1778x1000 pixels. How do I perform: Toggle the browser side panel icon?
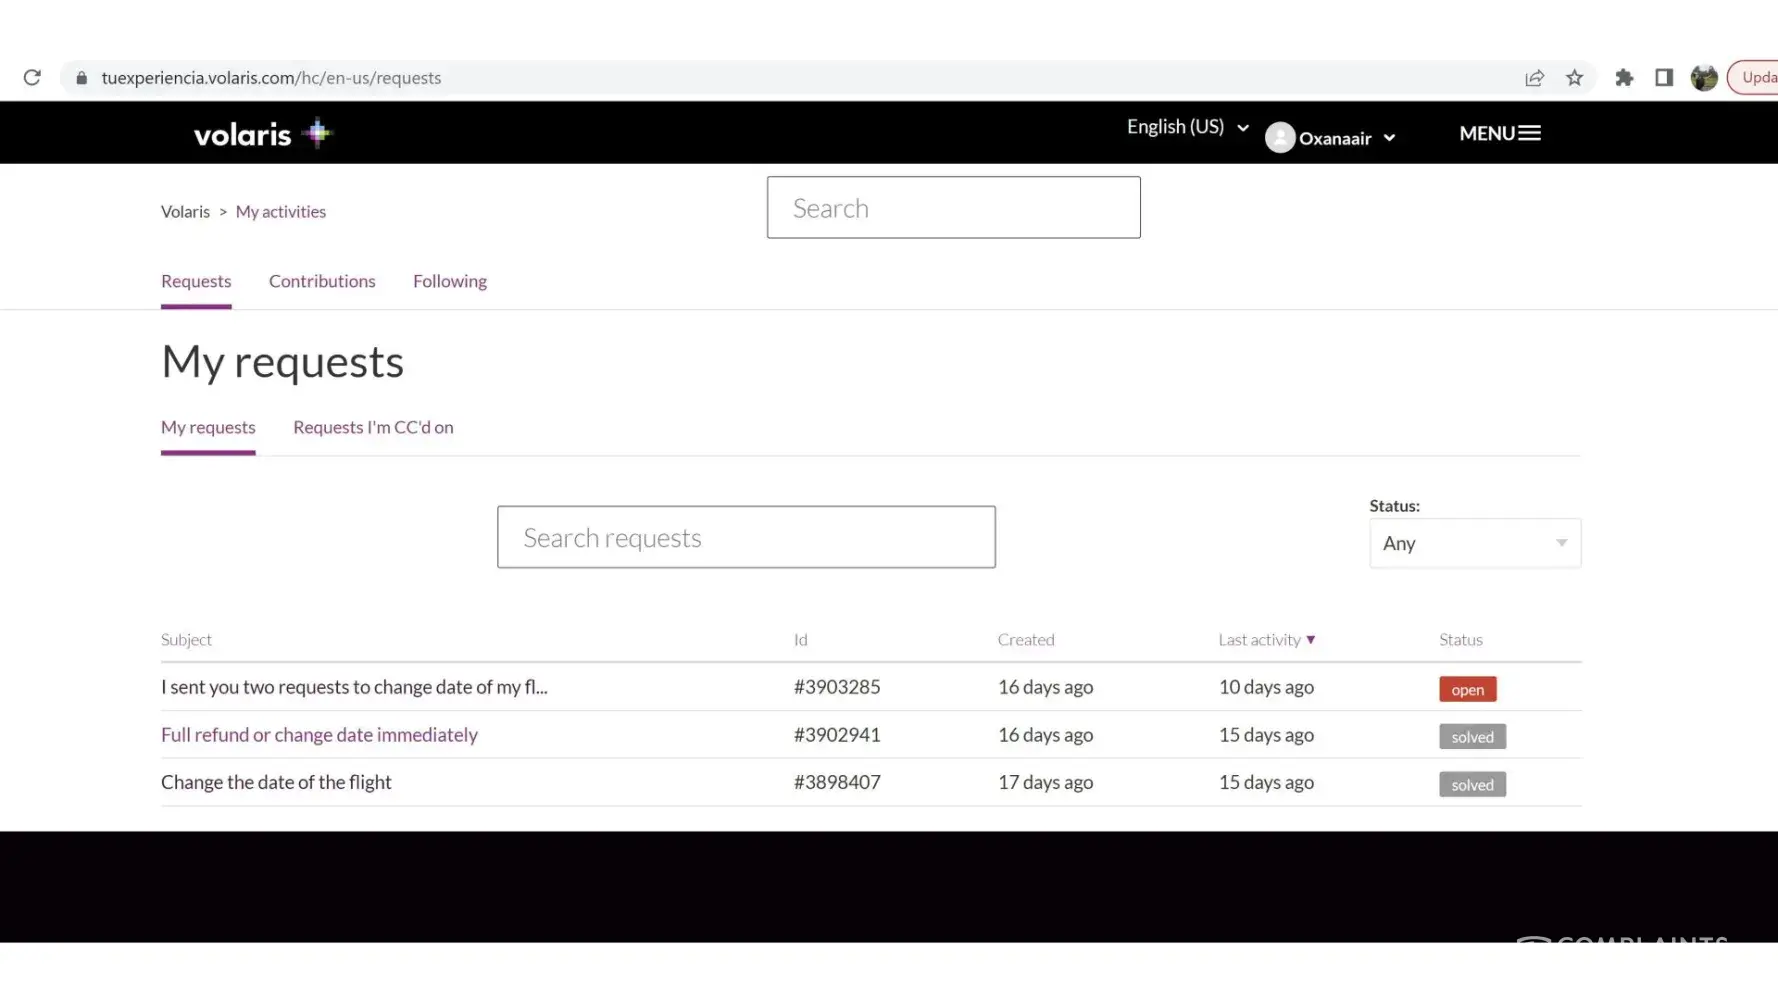tap(1664, 78)
